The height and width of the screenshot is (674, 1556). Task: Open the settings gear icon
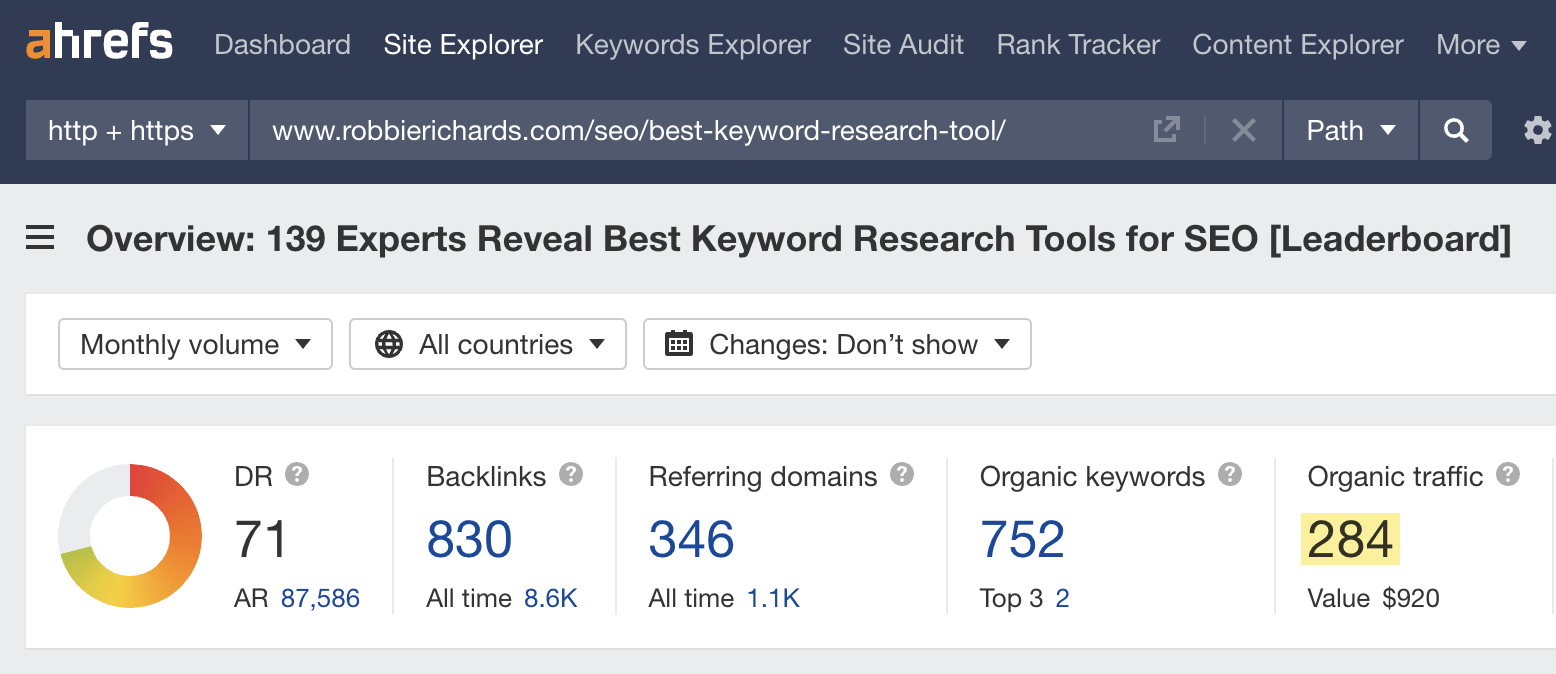pyautogui.click(x=1537, y=130)
